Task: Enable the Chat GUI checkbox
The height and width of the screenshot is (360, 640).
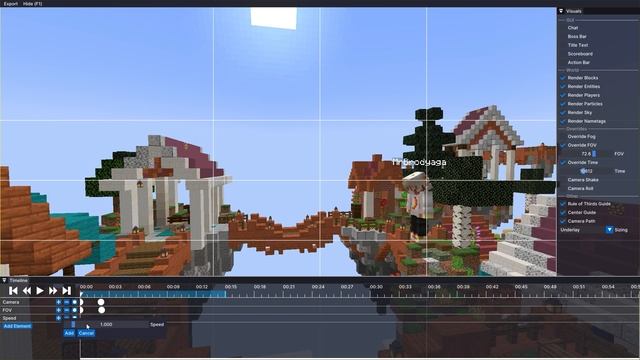Action: pos(562,28)
